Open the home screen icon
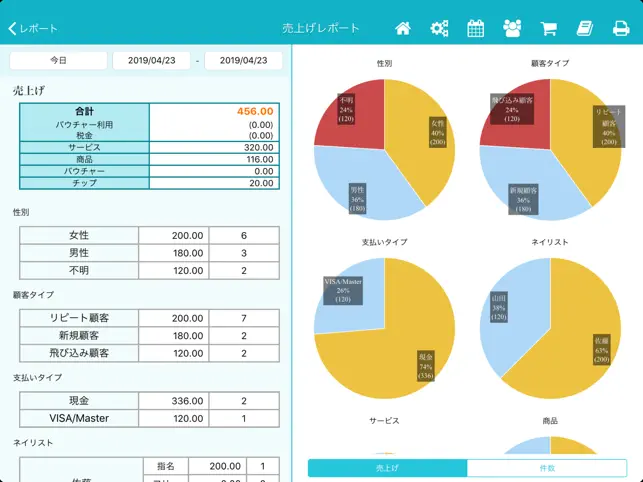 coord(403,28)
